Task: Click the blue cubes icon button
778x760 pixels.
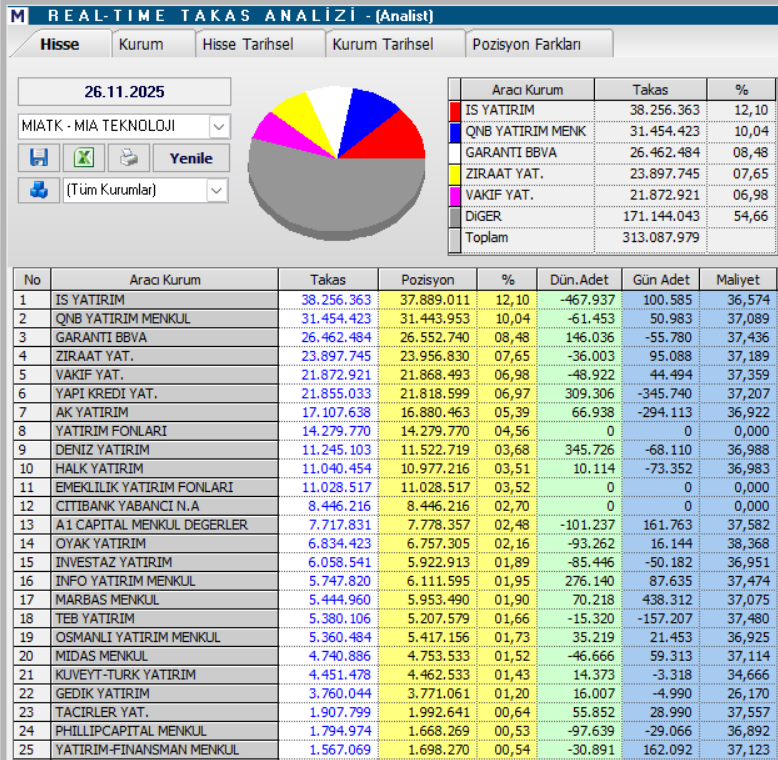Action: (39, 190)
